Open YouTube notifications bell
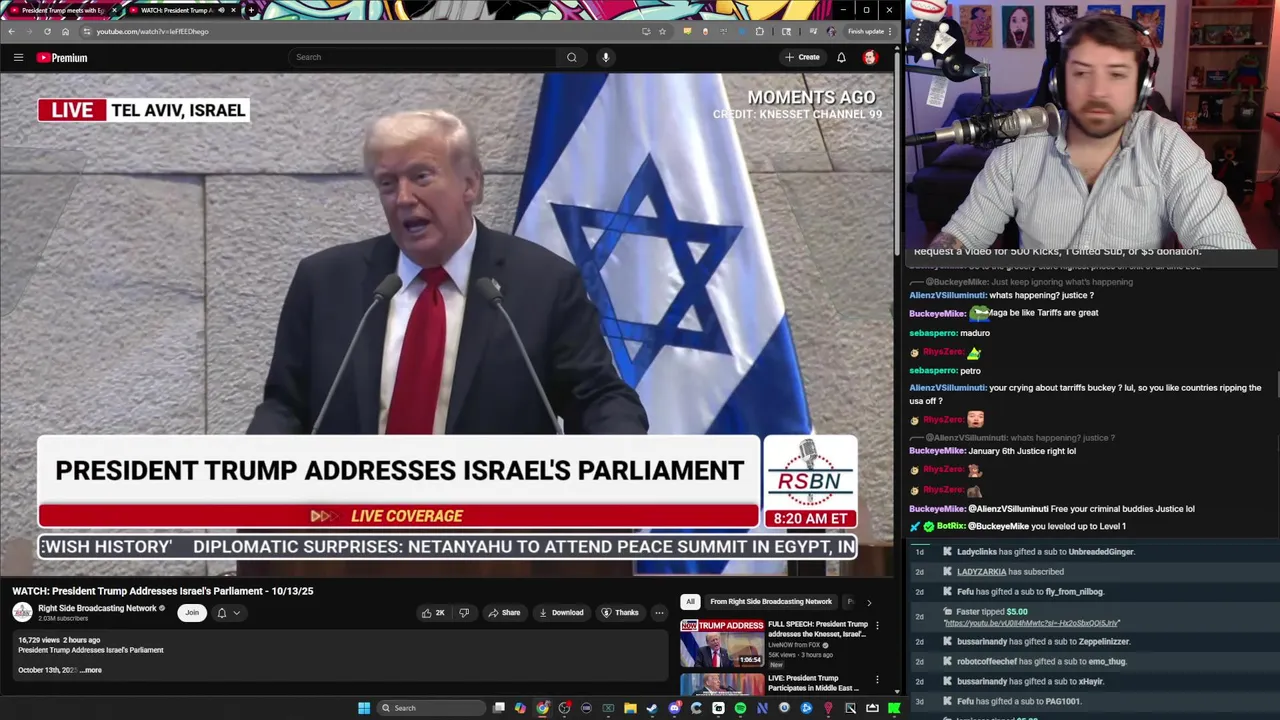 click(x=841, y=57)
